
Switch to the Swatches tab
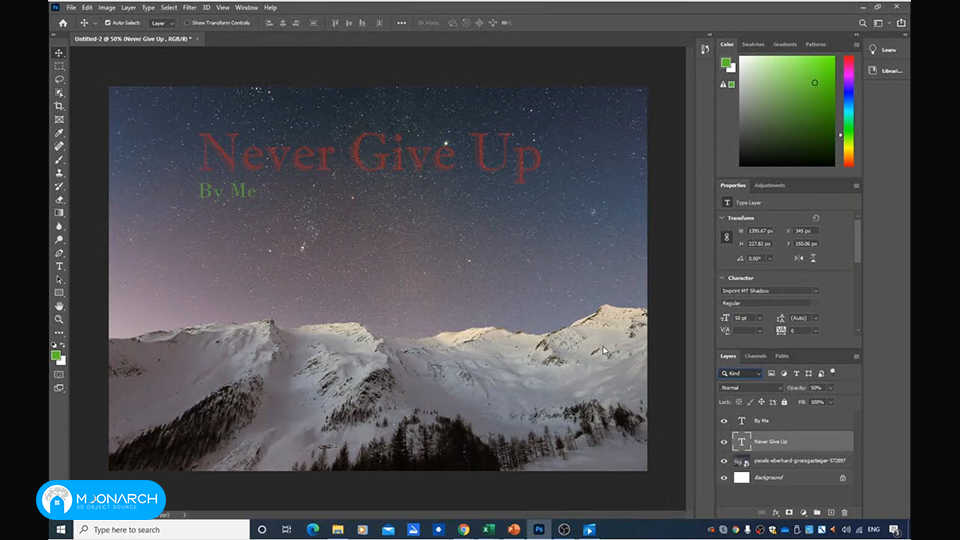[753, 44]
